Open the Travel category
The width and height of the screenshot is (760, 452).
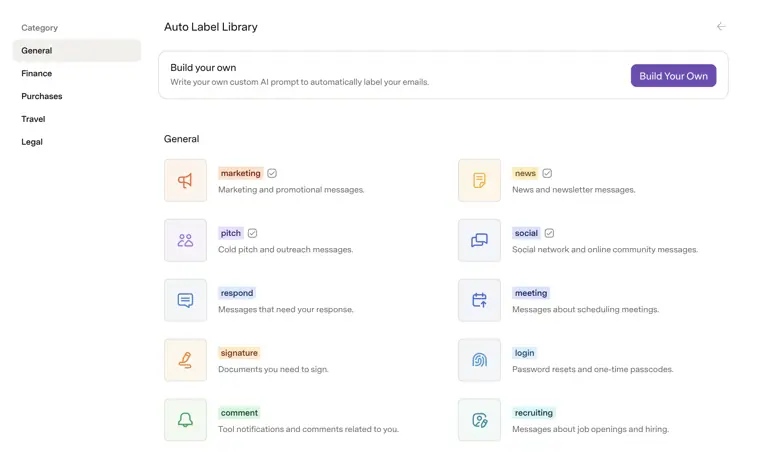tap(33, 119)
